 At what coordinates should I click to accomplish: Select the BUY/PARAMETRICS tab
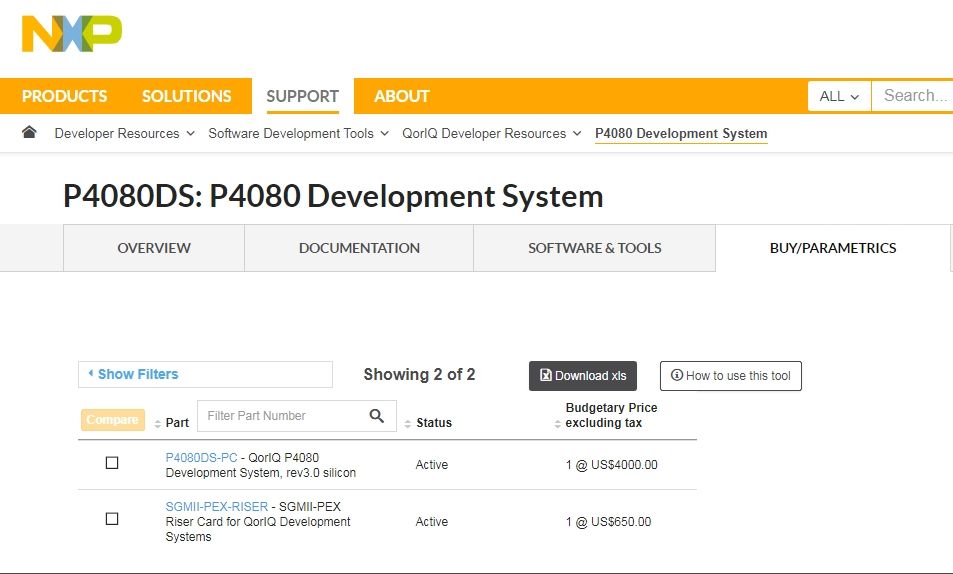[x=833, y=248]
